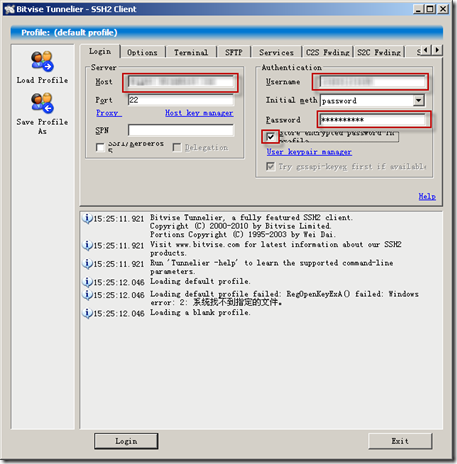Click log text 'Loading default profile.'
This screenshot has height=464, width=457.
(200, 281)
